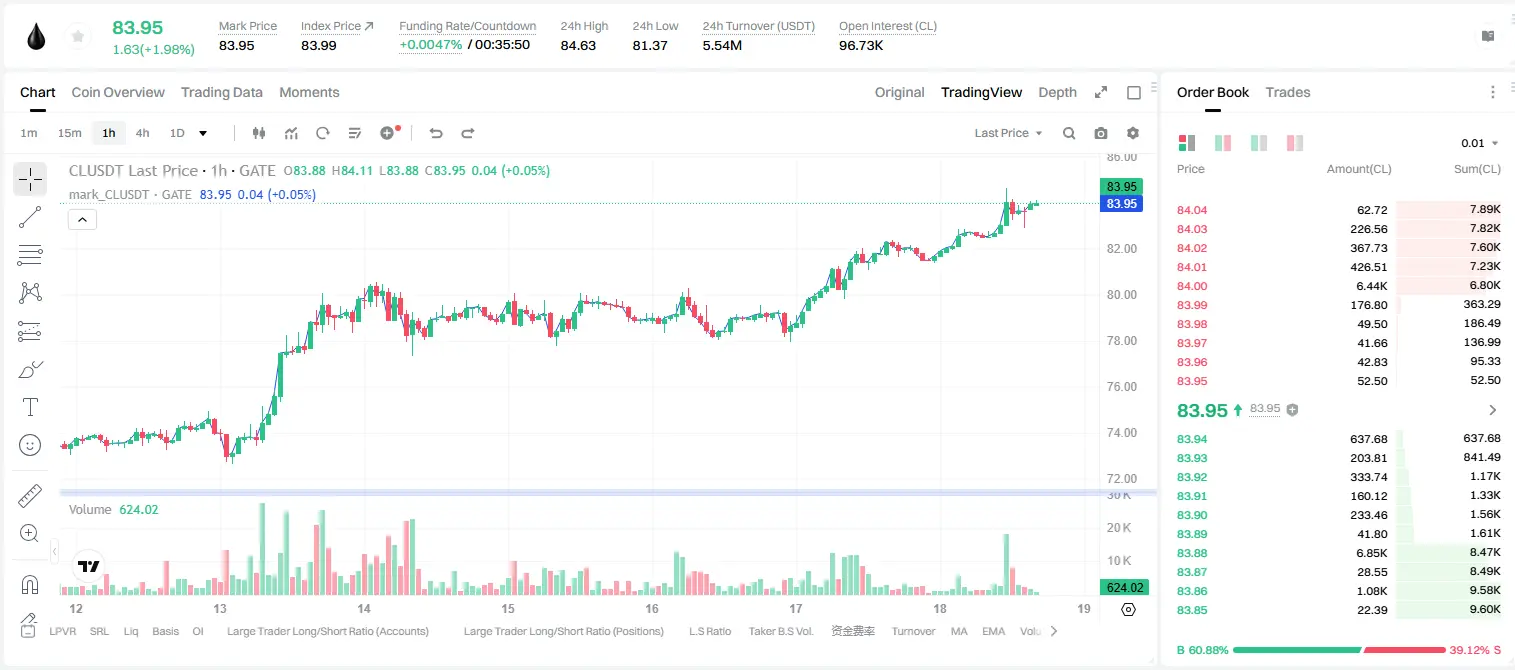Image resolution: width=1515 pixels, height=670 pixels.
Task: Choose the Text annotation tool
Action: (x=30, y=407)
